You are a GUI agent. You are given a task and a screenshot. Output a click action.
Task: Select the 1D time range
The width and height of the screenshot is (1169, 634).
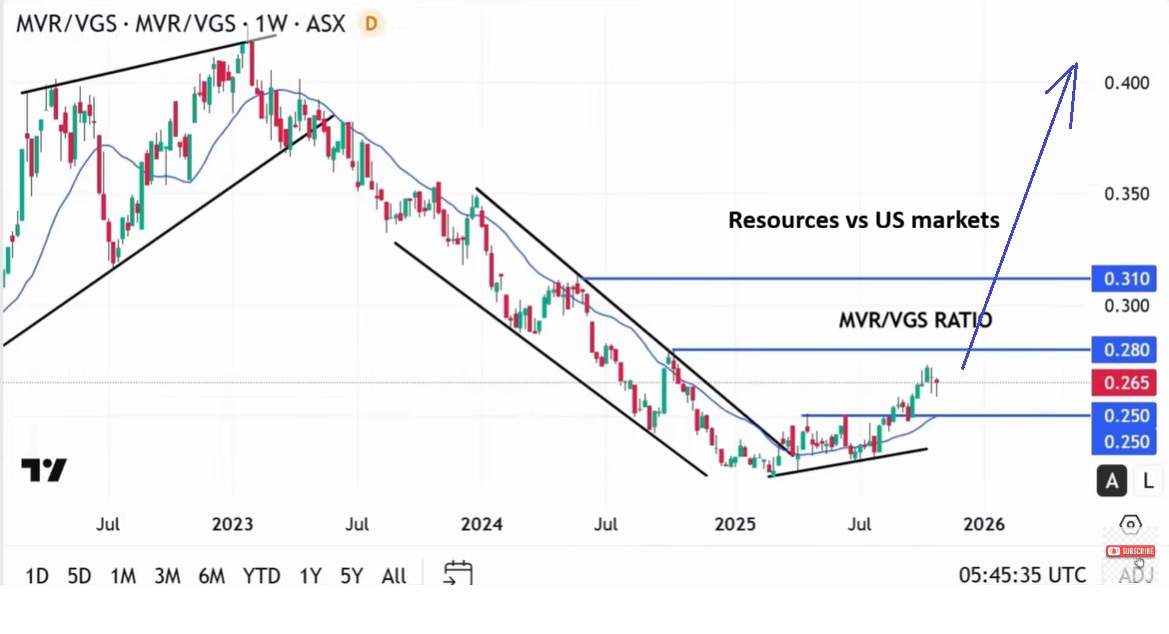[37, 576]
